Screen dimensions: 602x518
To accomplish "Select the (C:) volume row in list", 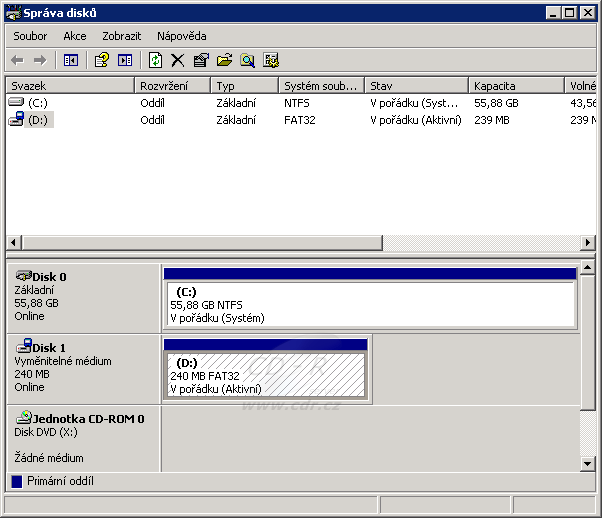I will coord(37,102).
